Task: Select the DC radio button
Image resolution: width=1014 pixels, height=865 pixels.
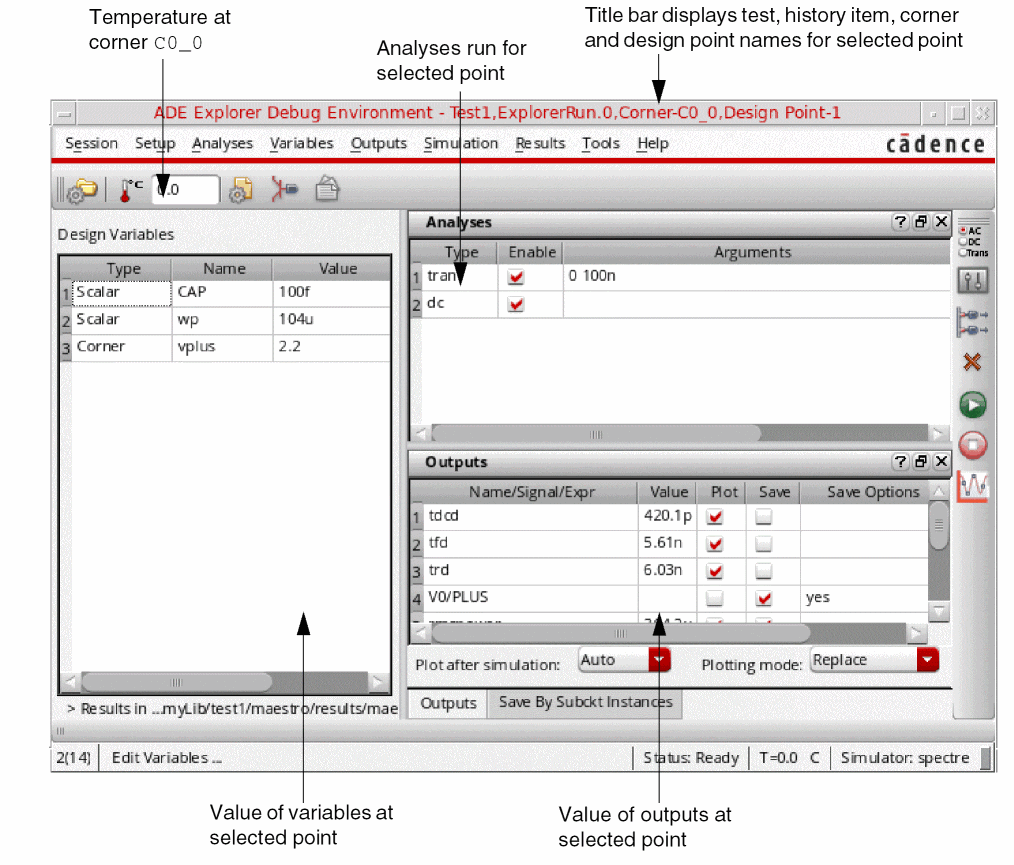Action: (963, 242)
